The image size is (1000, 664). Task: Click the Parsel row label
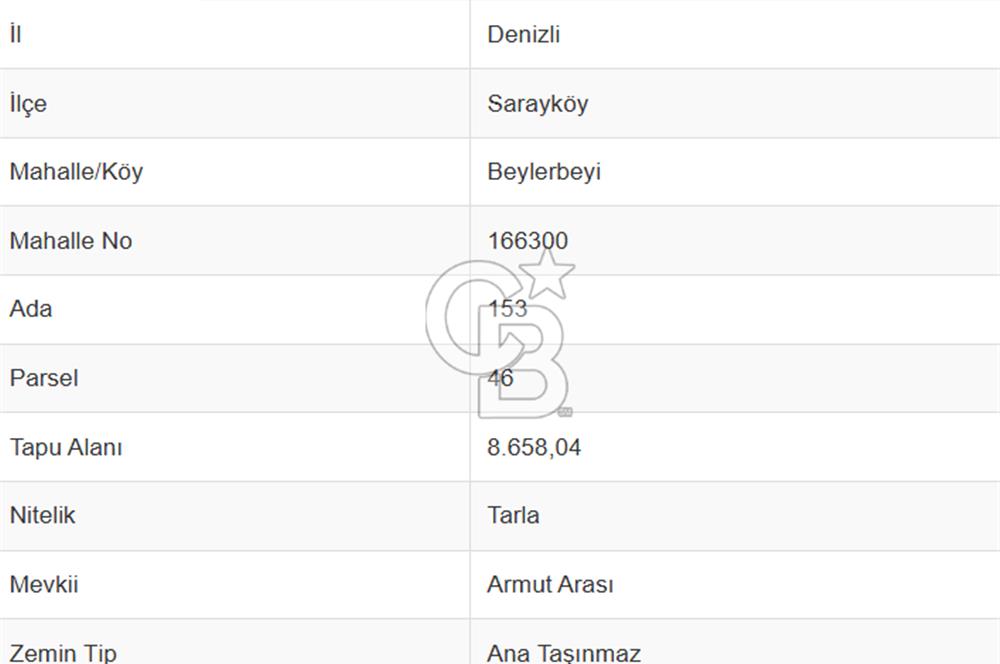[x=44, y=378]
